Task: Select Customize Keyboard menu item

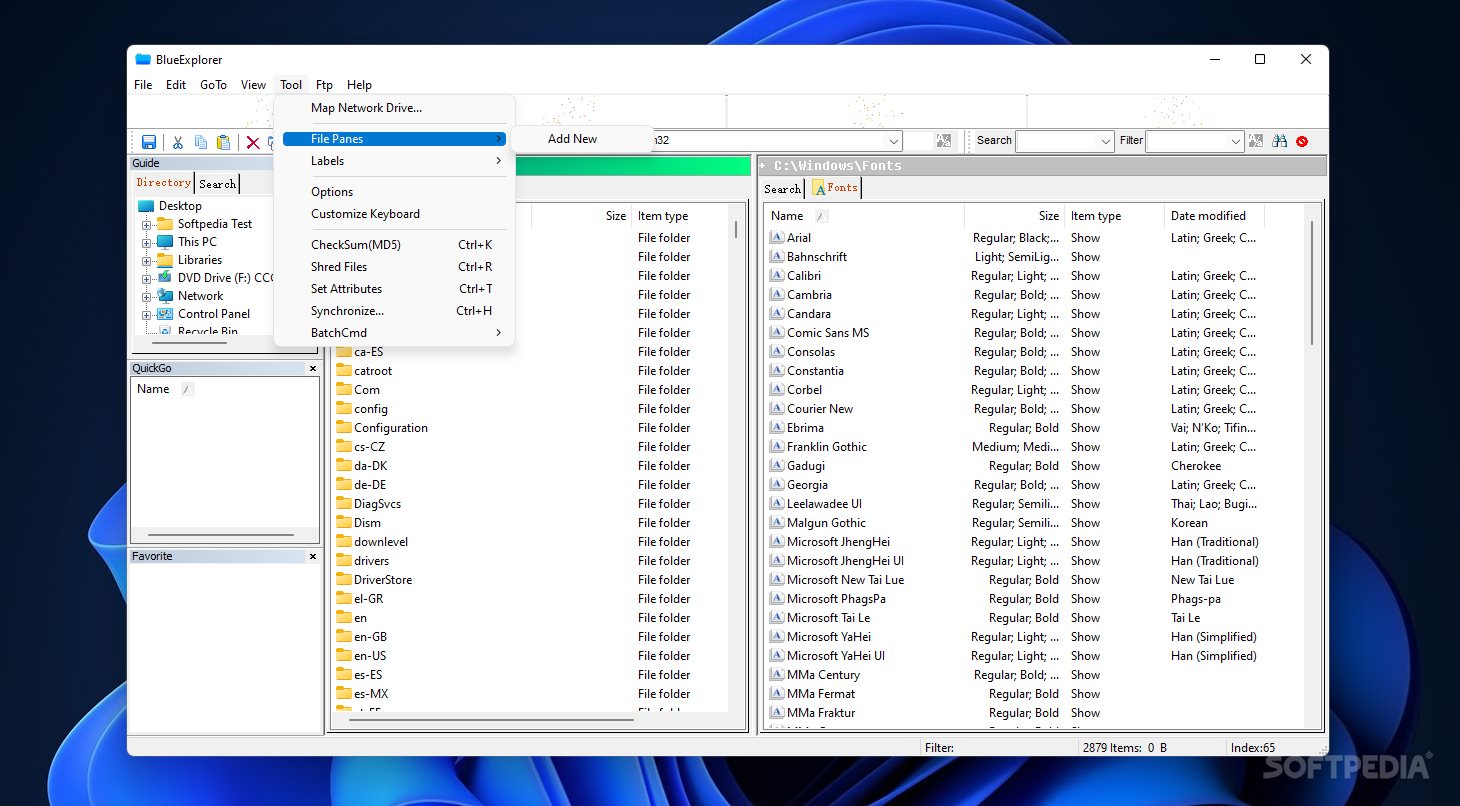Action: [x=394, y=214]
